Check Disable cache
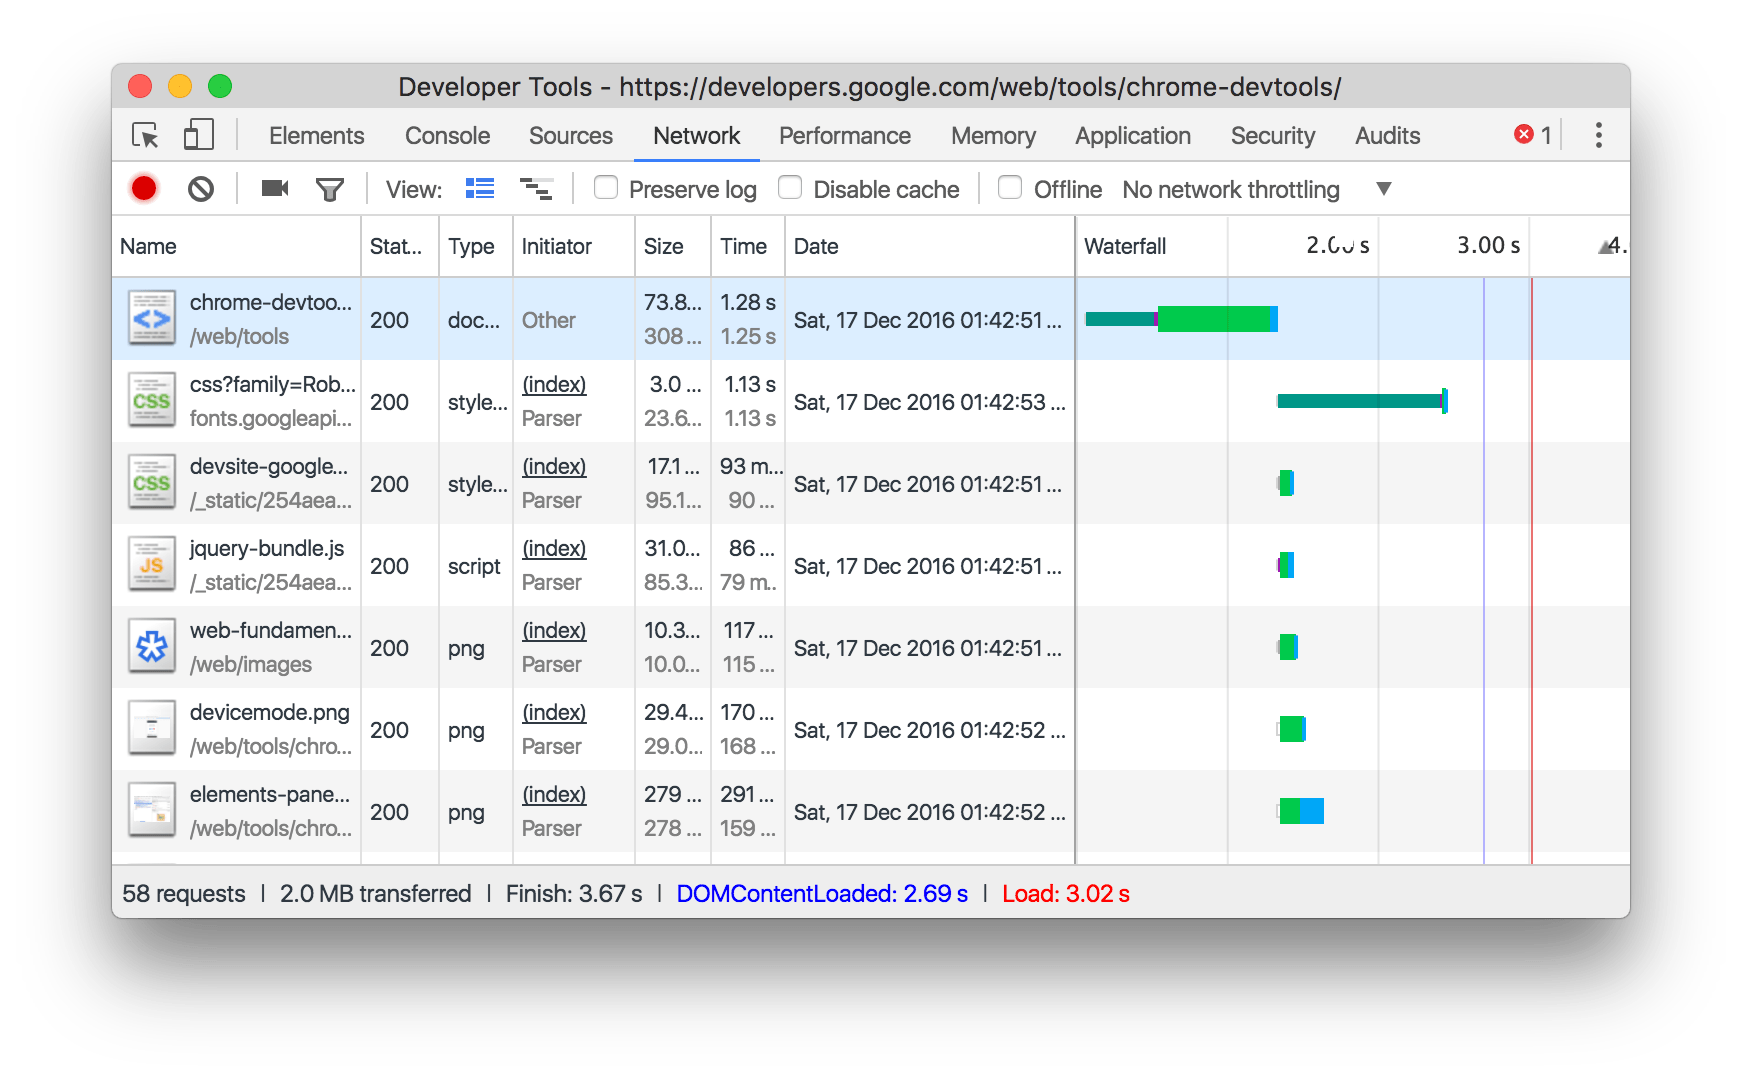The width and height of the screenshot is (1742, 1078). point(790,188)
